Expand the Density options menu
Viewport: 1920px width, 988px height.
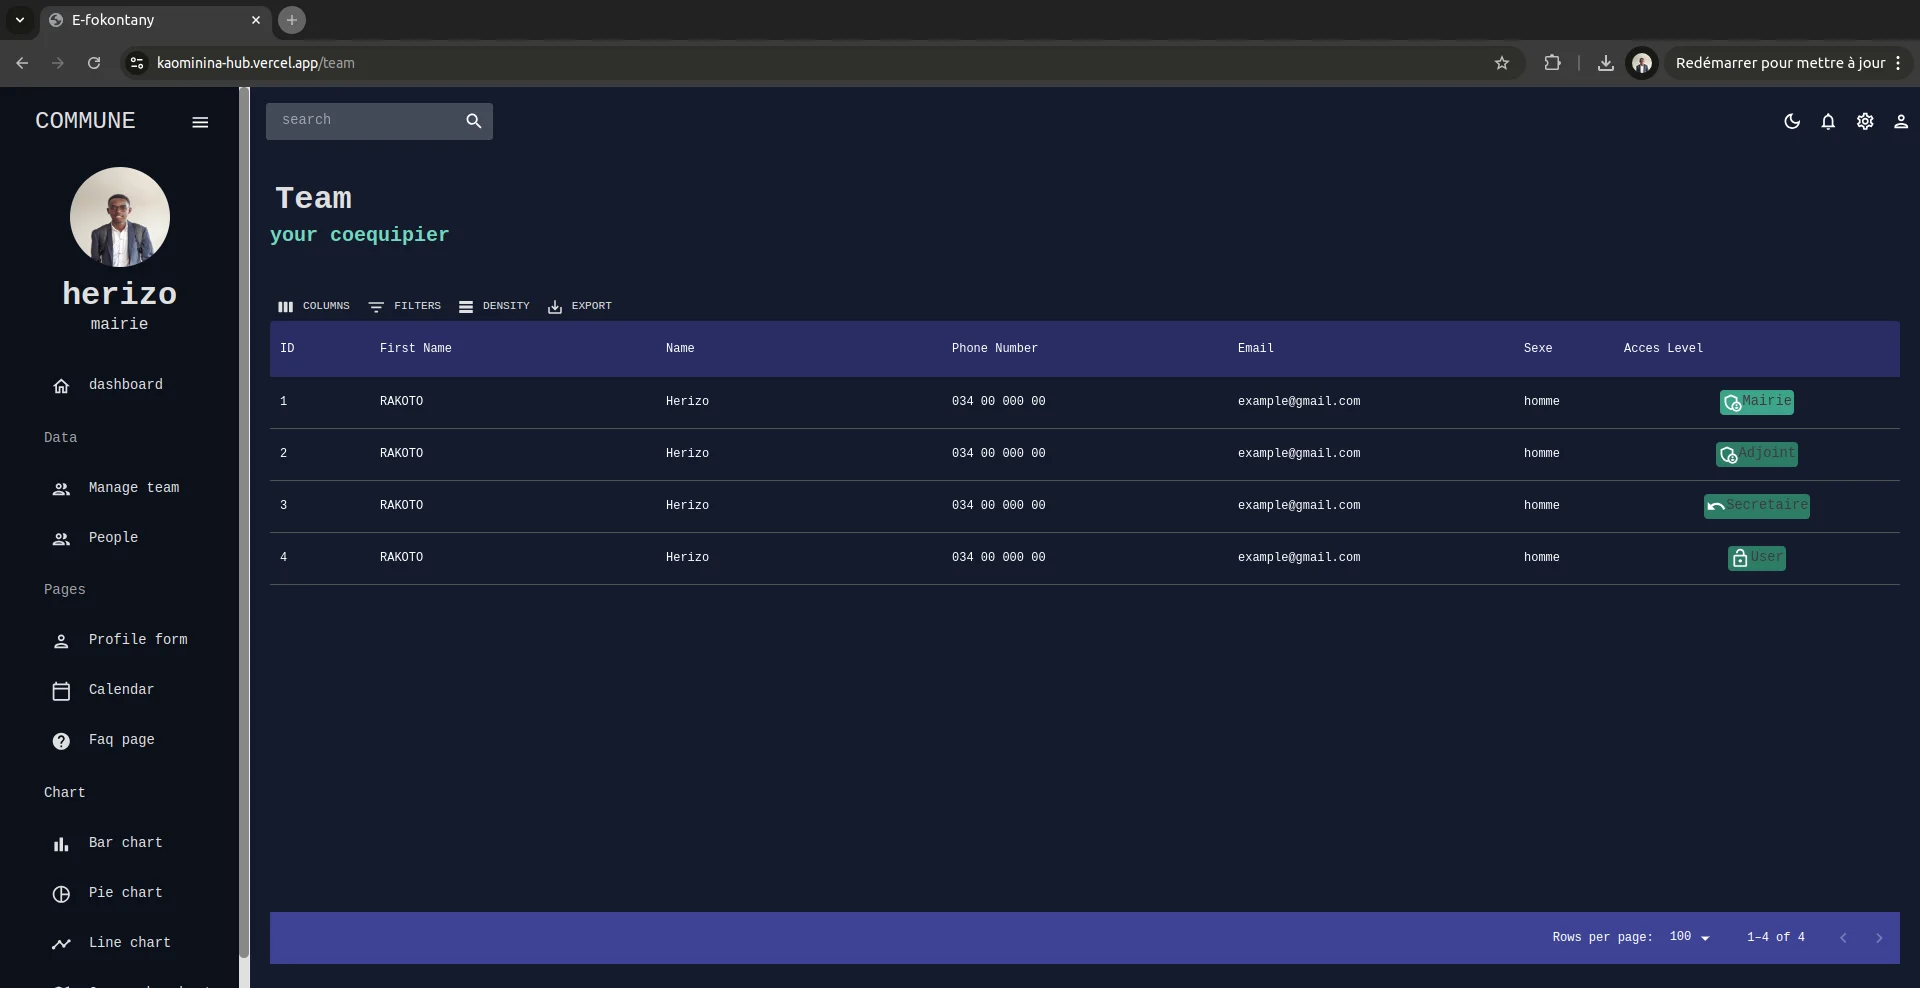494,306
